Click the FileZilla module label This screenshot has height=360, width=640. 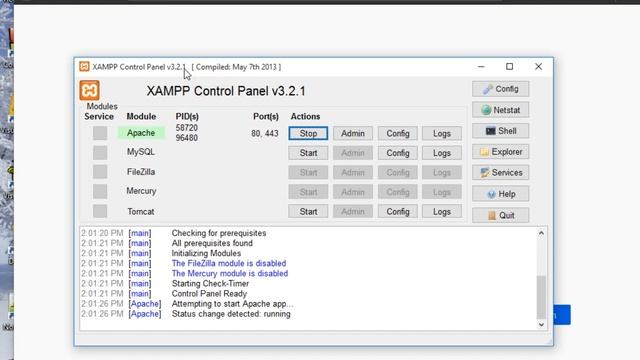[141, 172]
